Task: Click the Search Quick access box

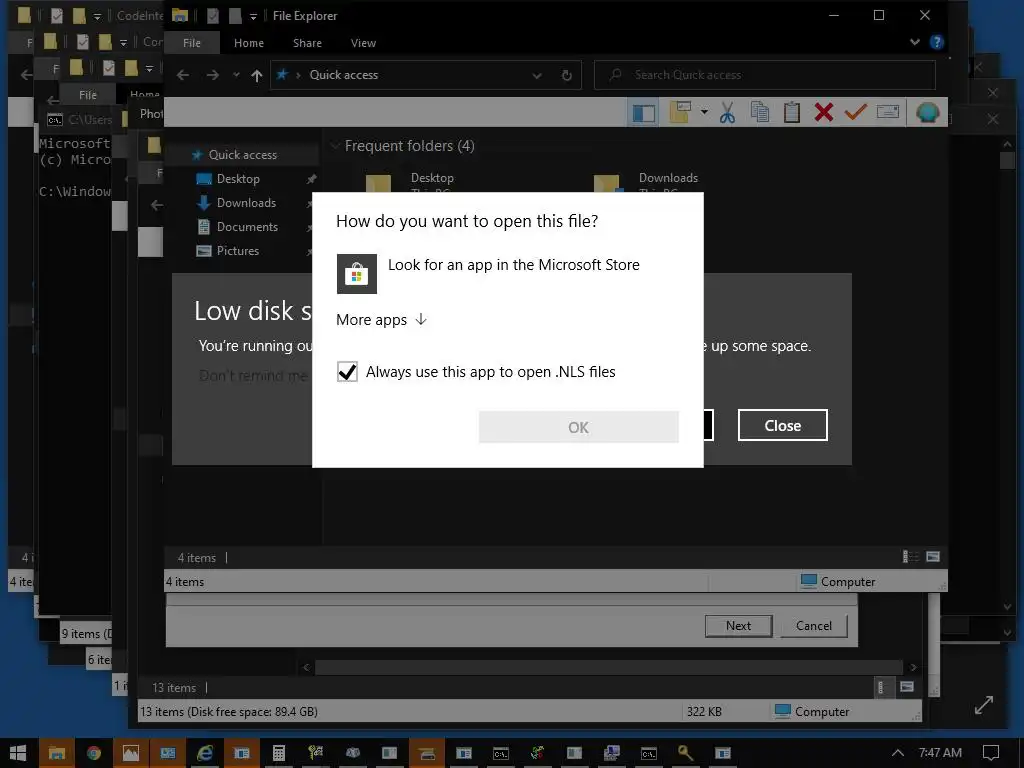Action: click(x=765, y=75)
